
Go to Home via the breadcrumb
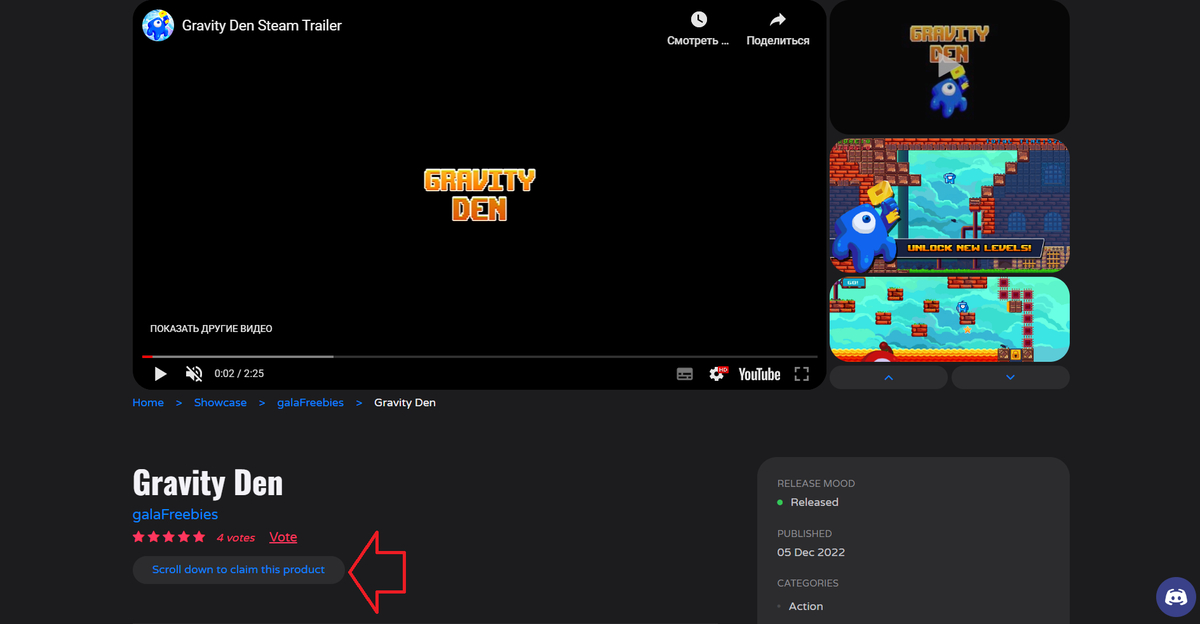point(147,402)
